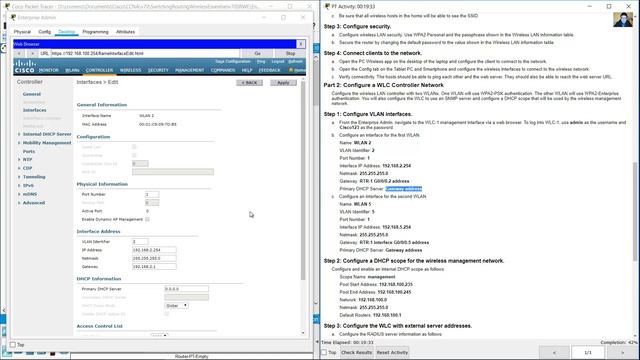This screenshot has height=360, width=640.
Task: Go to next PT Activity page
Action: point(622,352)
